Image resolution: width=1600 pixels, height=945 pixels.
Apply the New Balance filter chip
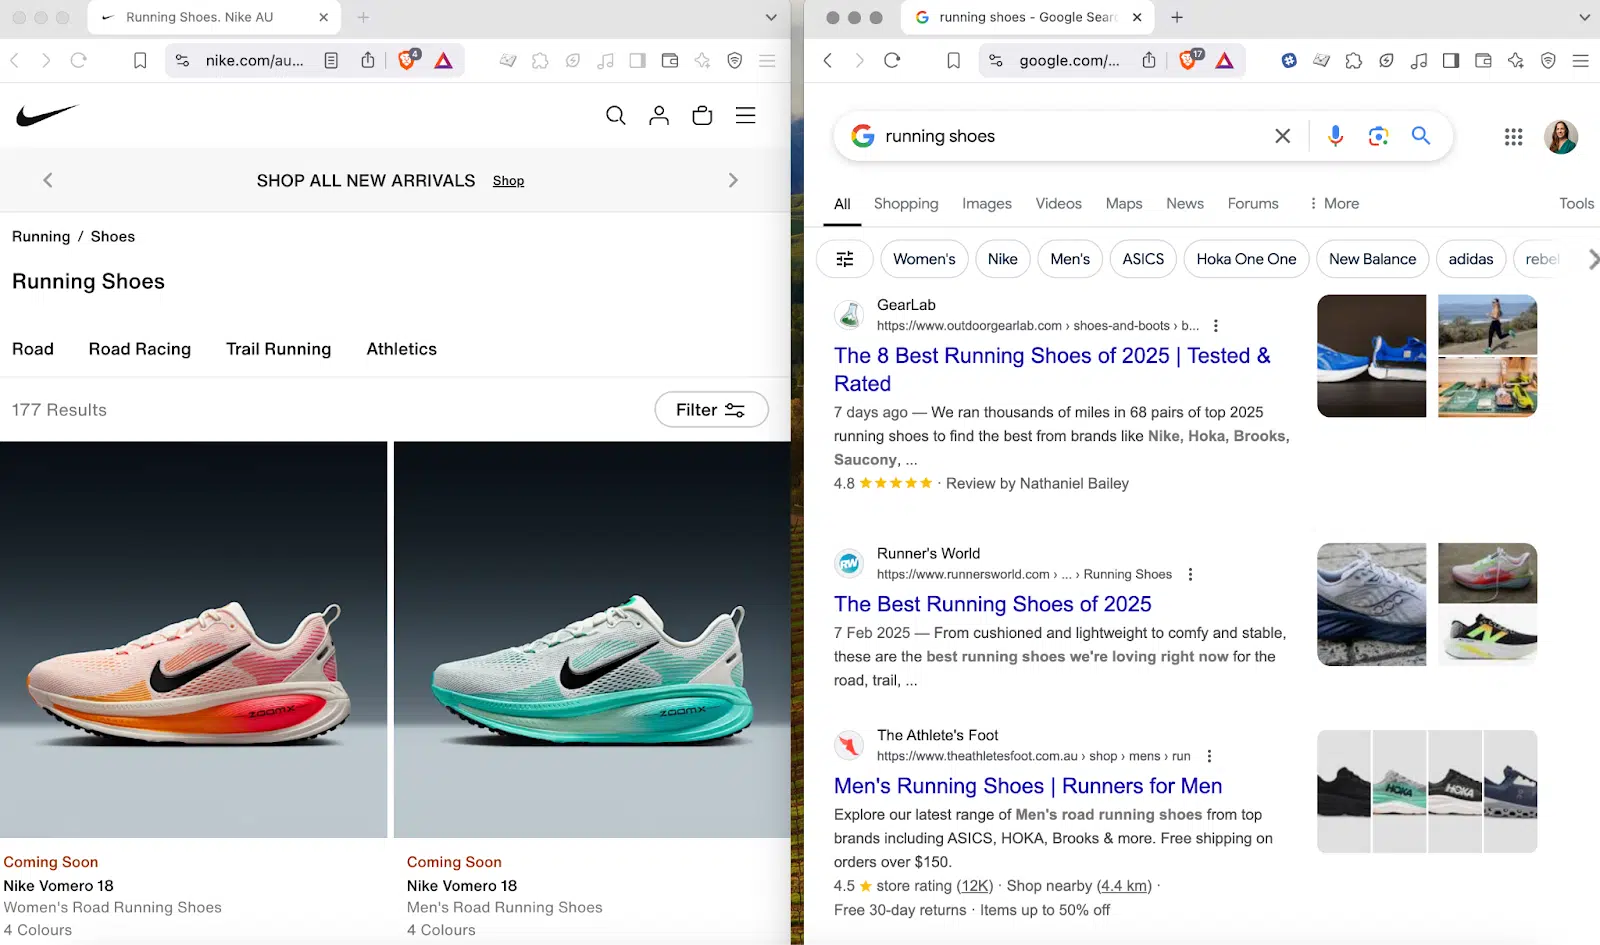pos(1372,259)
